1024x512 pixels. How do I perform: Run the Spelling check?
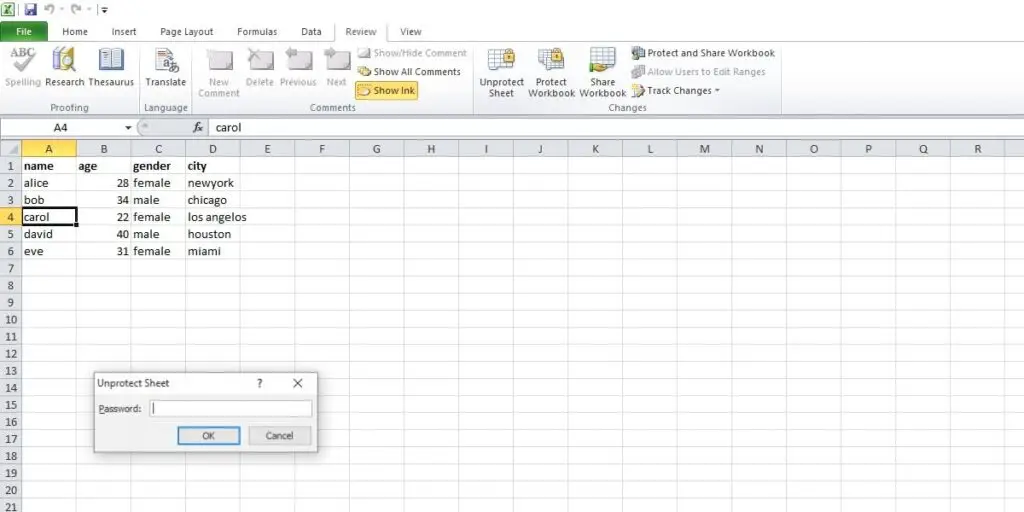click(x=23, y=67)
